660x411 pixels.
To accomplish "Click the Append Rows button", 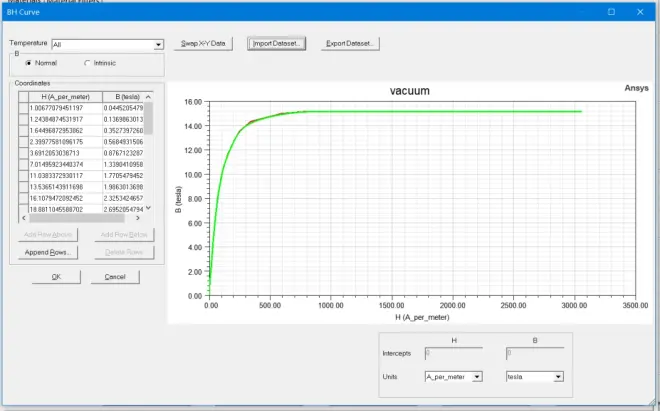I will (48, 252).
